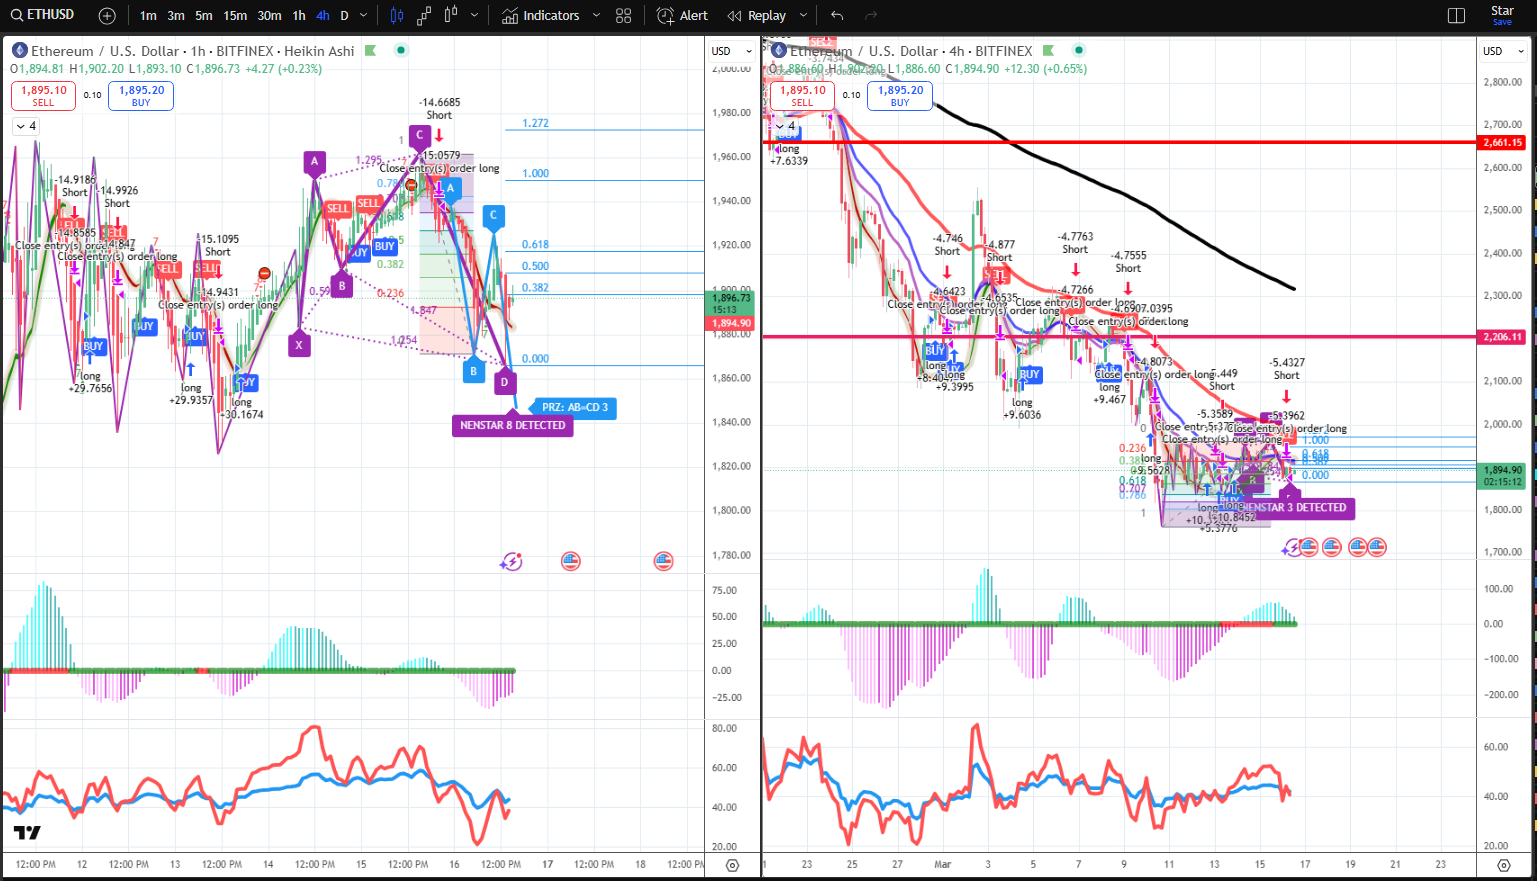This screenshot has width=1537, height=881.
Task: Start bar Replay mode
Action: click(757, 16)
